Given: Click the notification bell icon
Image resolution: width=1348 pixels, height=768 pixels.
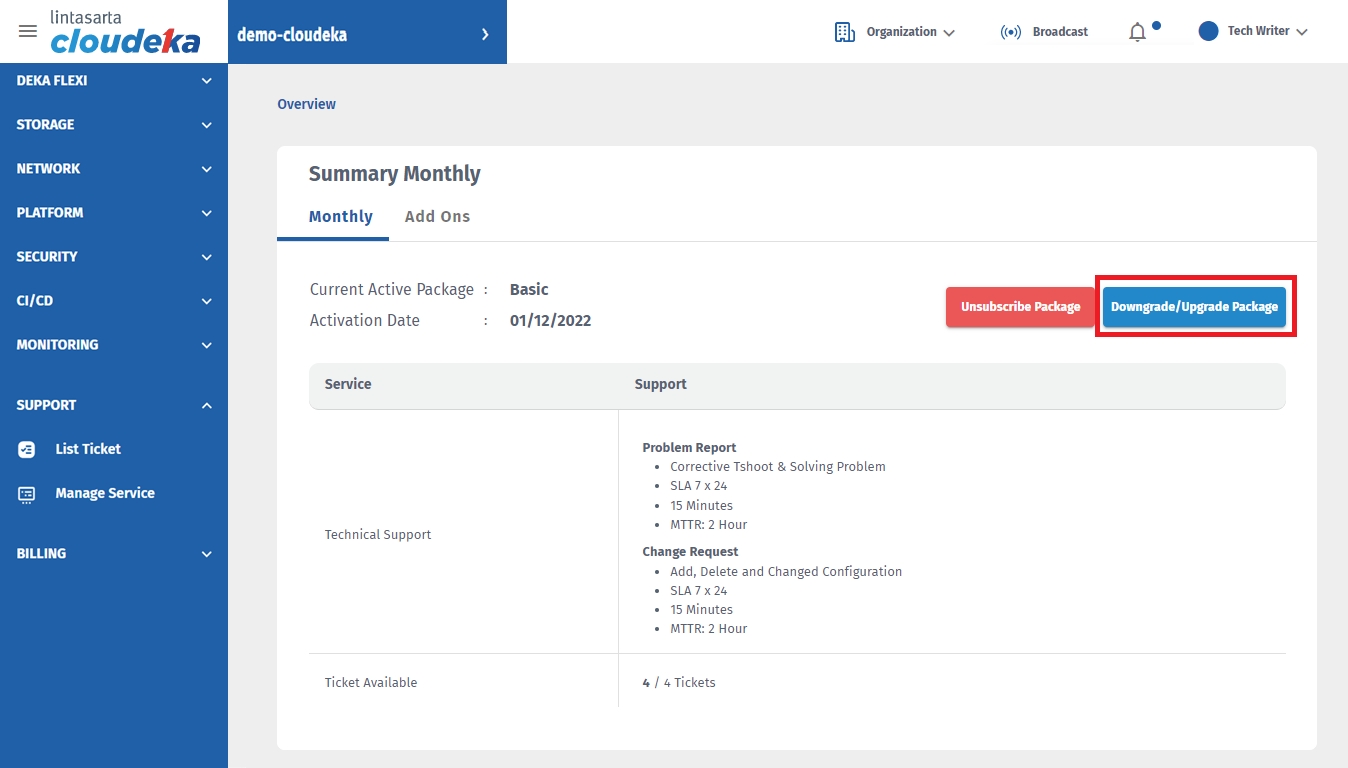Looking at the screenshot, I should click(1137, 32).
